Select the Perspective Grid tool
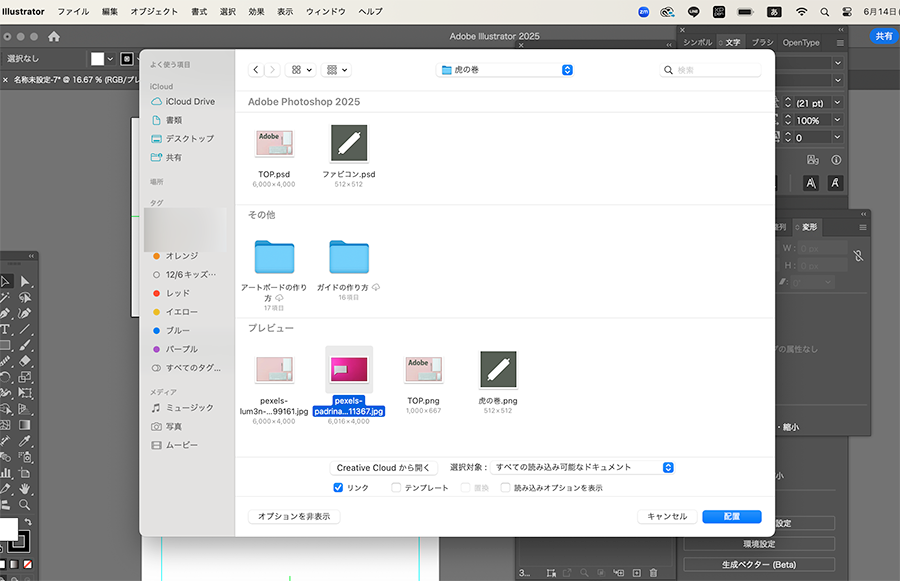 25,409
